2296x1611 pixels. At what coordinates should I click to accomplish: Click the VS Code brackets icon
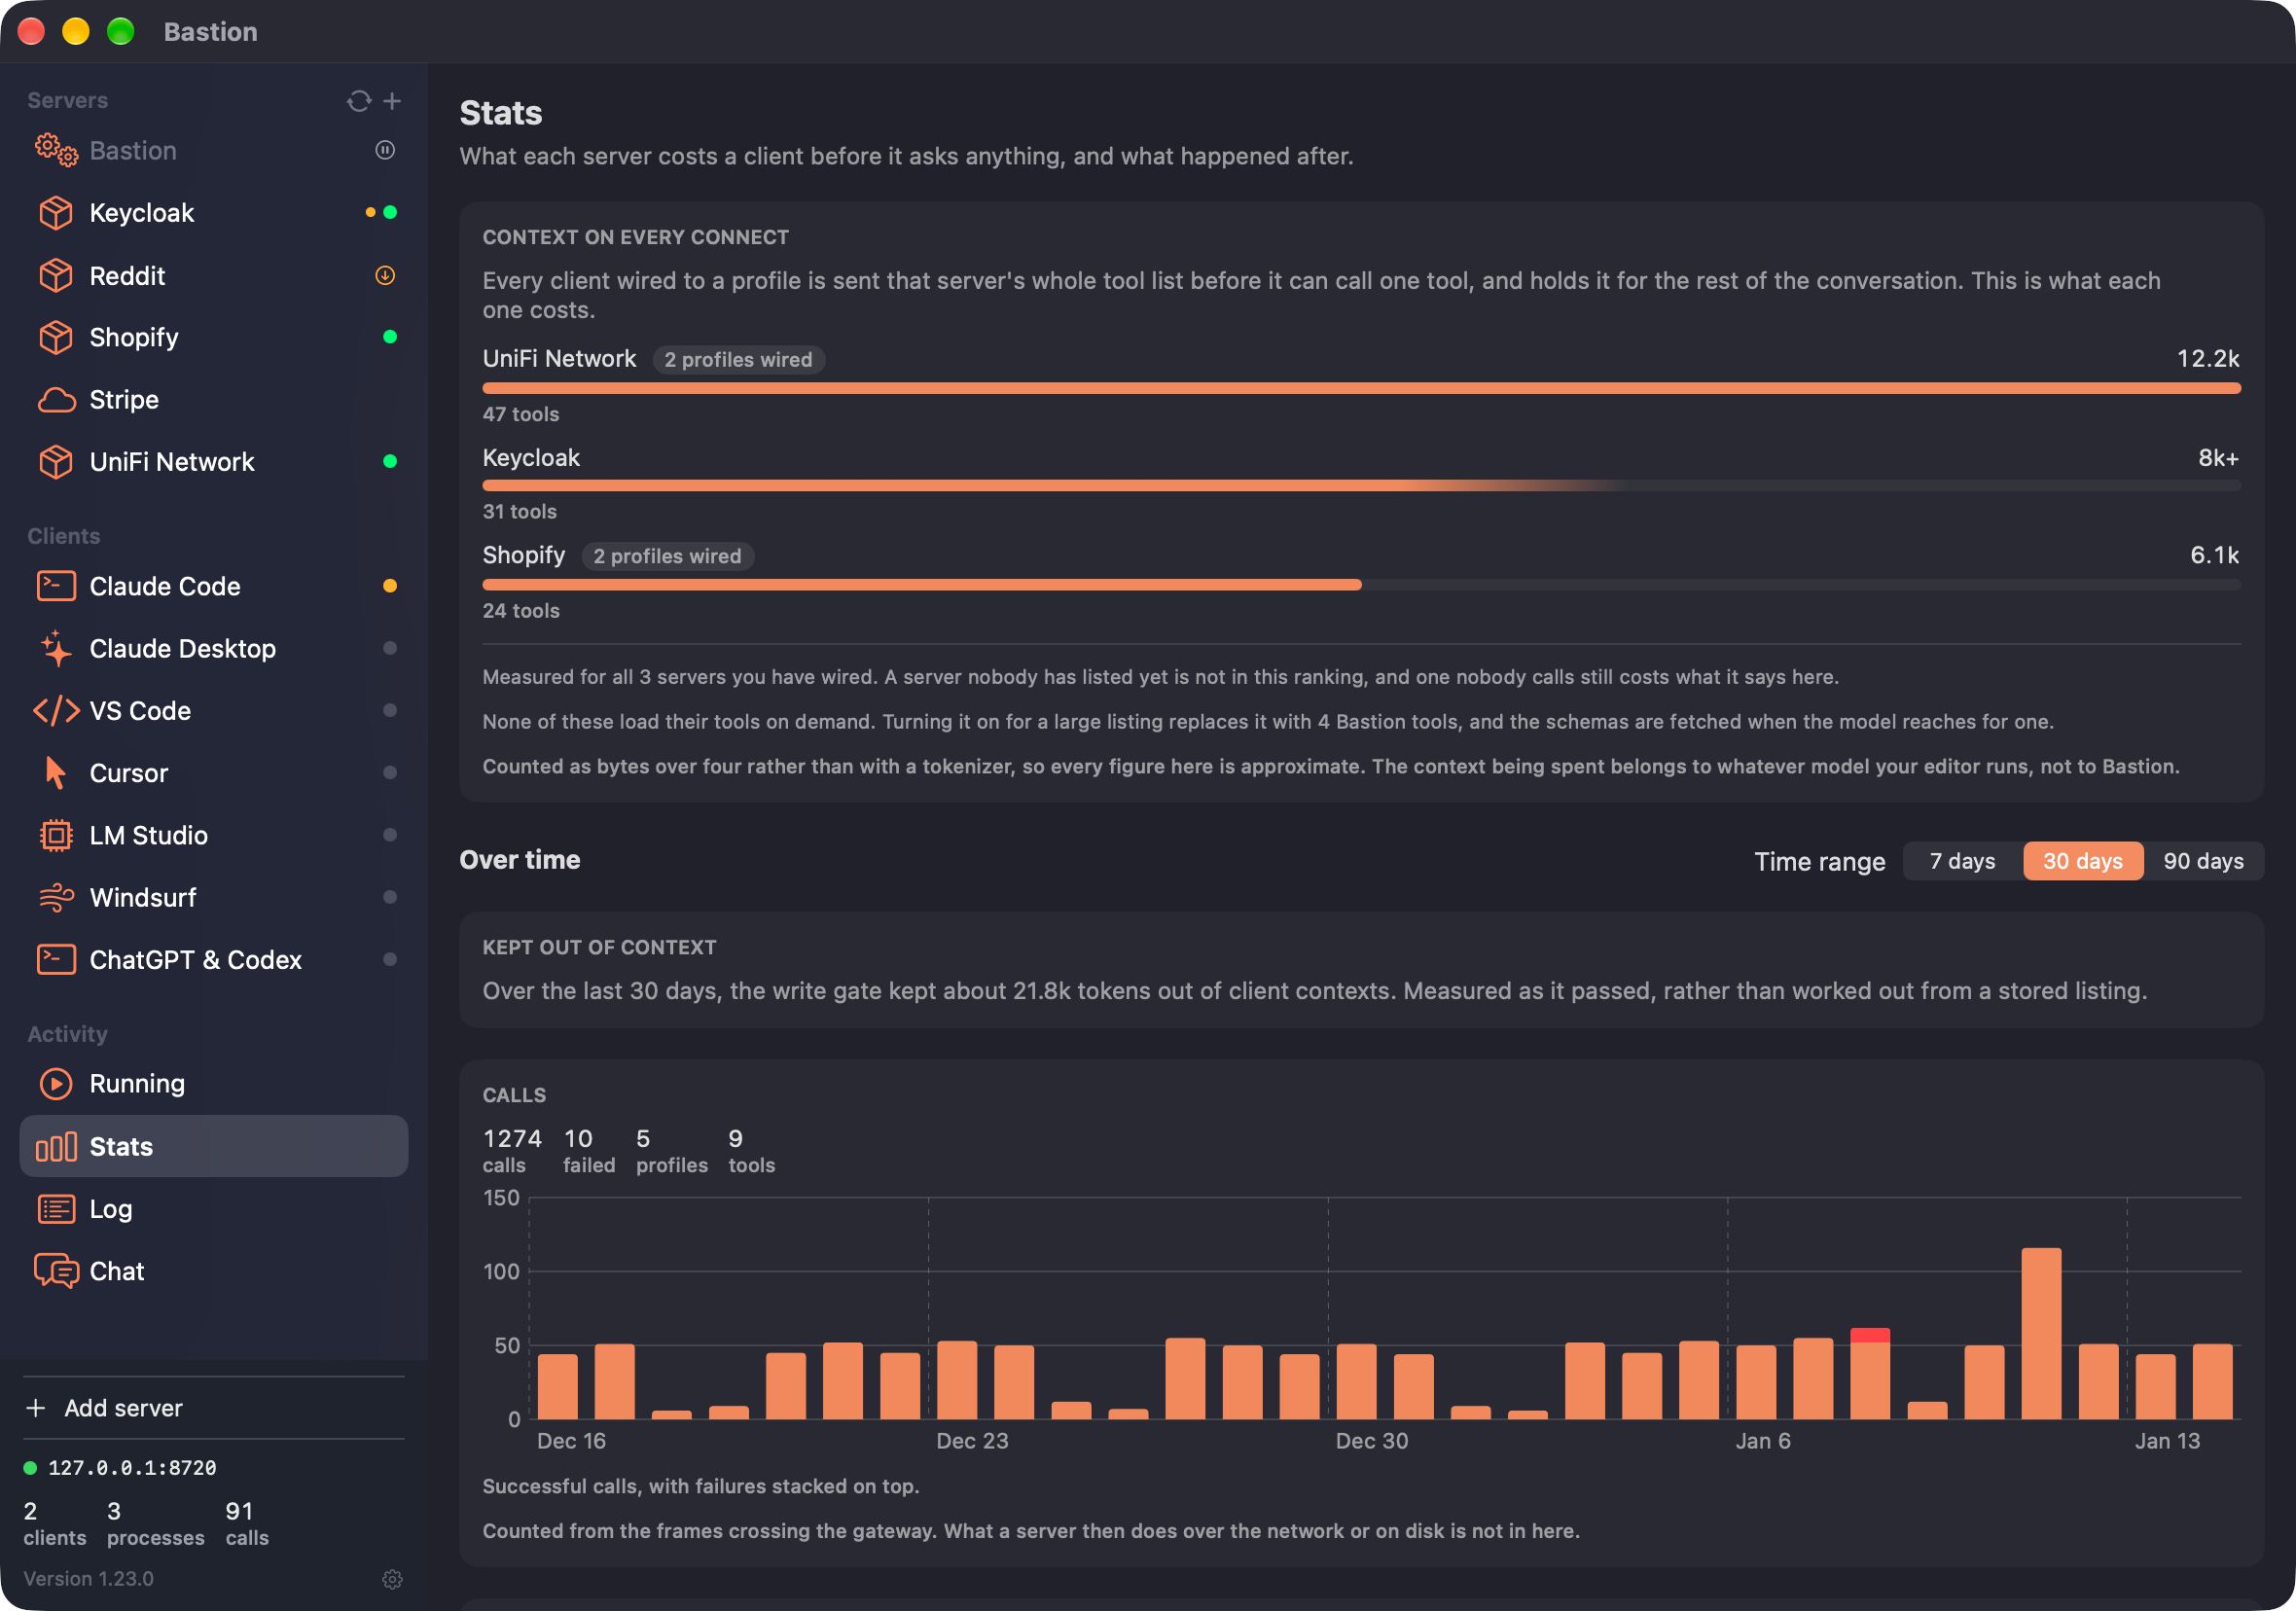click(x=56, y=711)
